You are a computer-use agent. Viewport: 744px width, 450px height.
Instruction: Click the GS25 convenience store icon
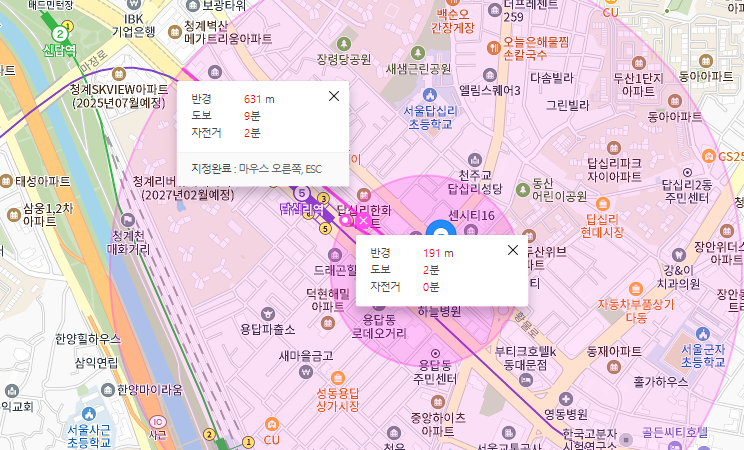coord(709,156)
